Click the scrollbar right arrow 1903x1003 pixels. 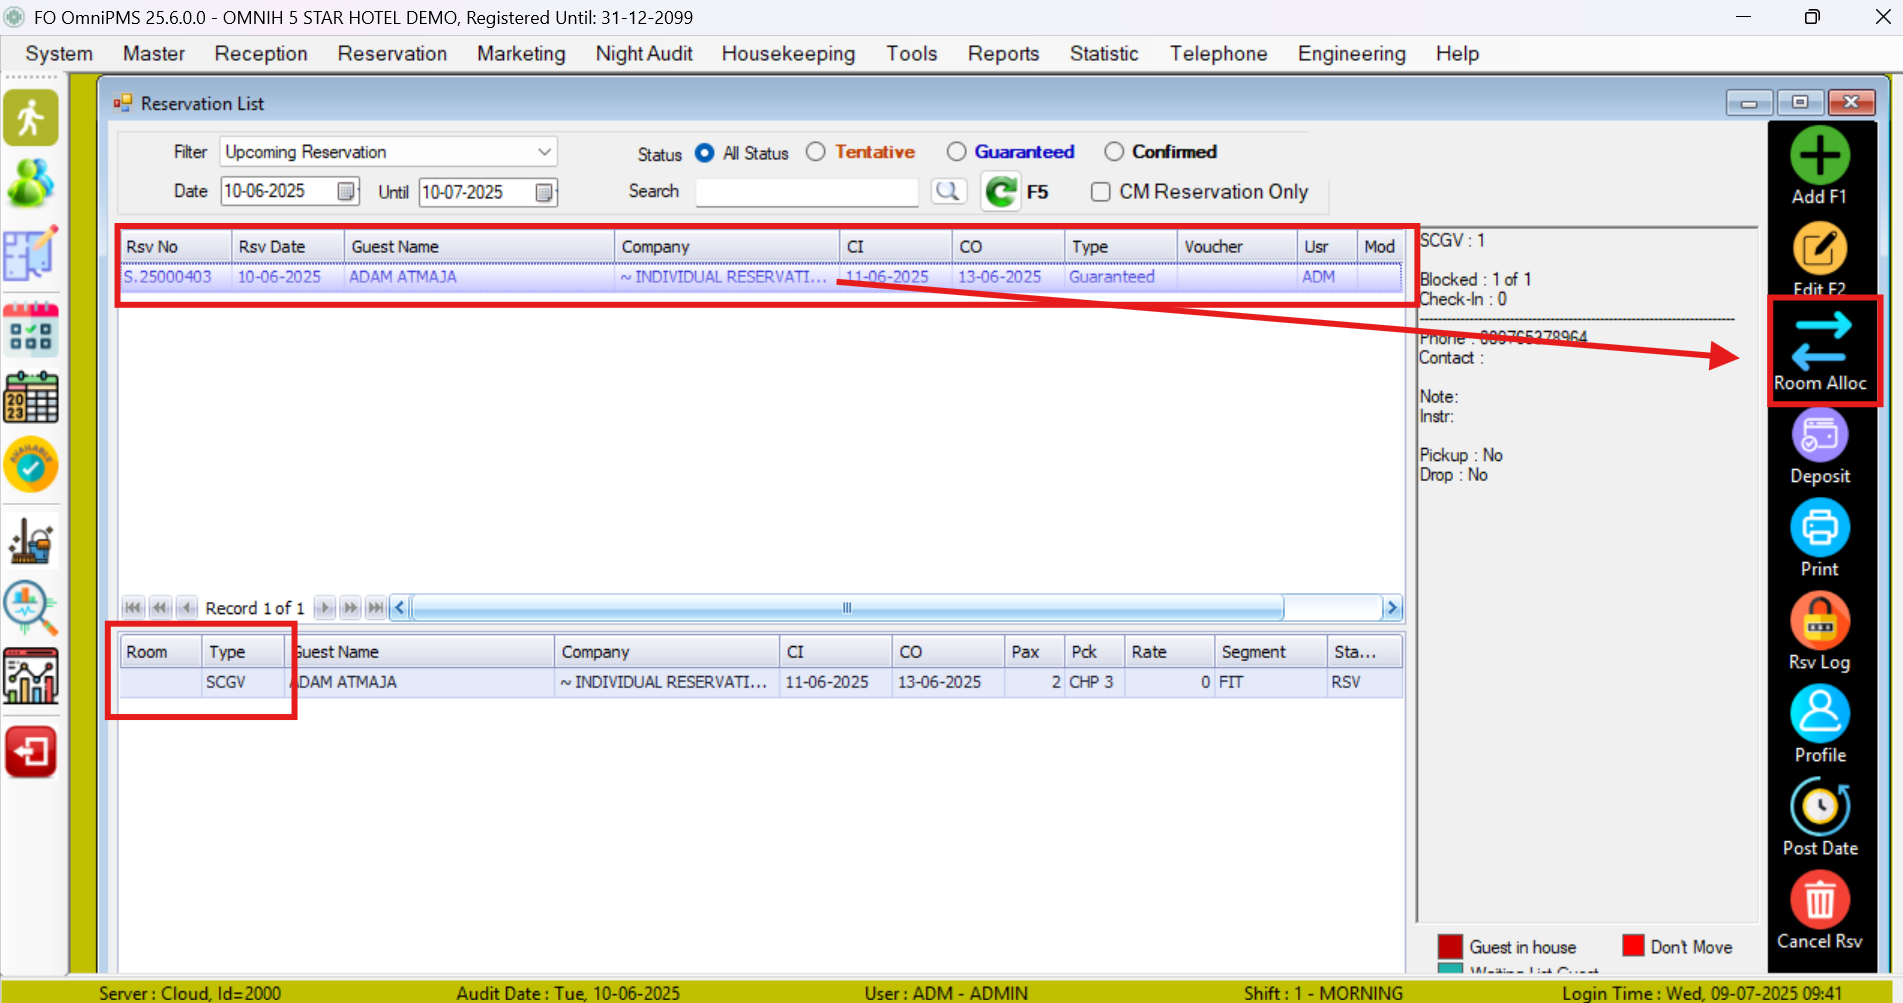pyautogui.click(x=1392, y=607)
